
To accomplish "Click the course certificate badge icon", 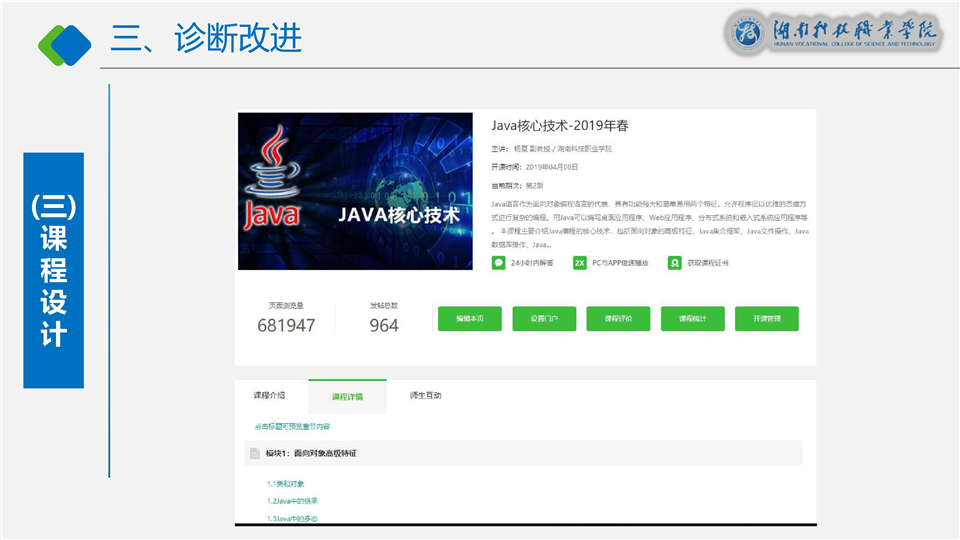I will point(676,263).
